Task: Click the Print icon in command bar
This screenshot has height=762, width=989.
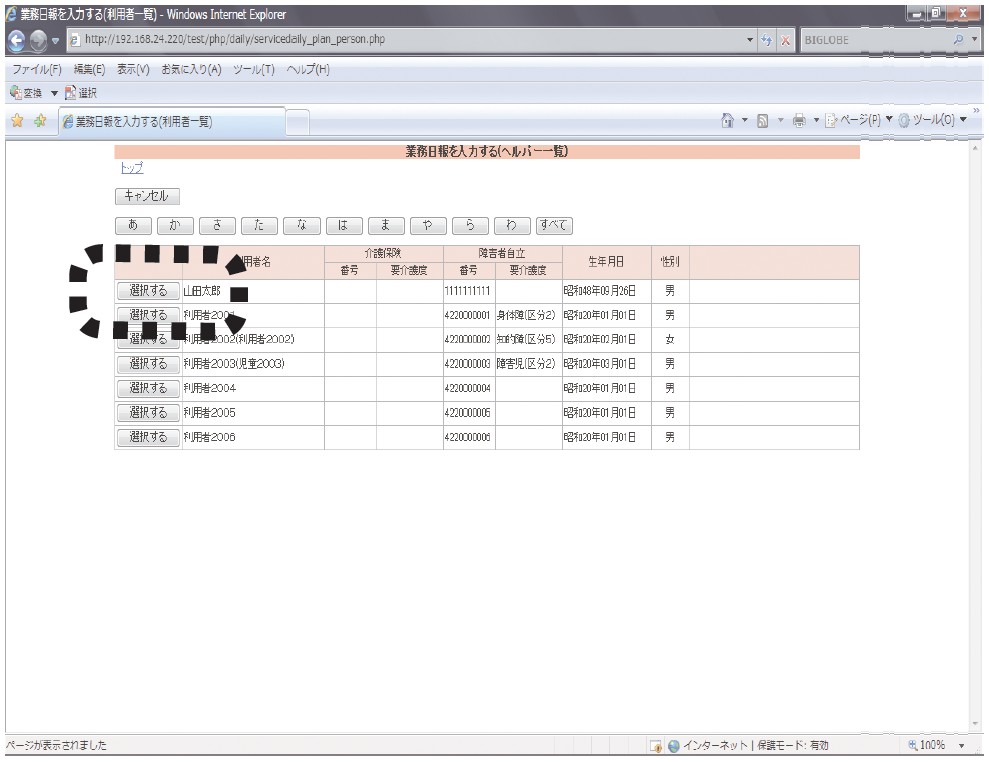Action: coord(799,120)
